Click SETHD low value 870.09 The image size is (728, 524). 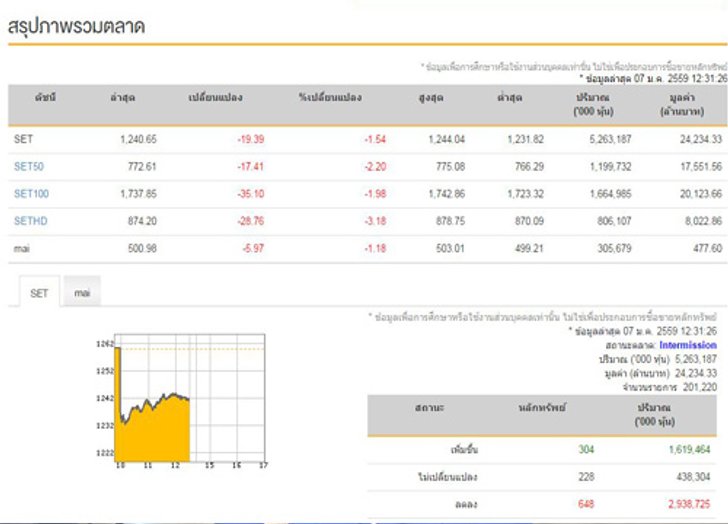(x=529, y=221)
